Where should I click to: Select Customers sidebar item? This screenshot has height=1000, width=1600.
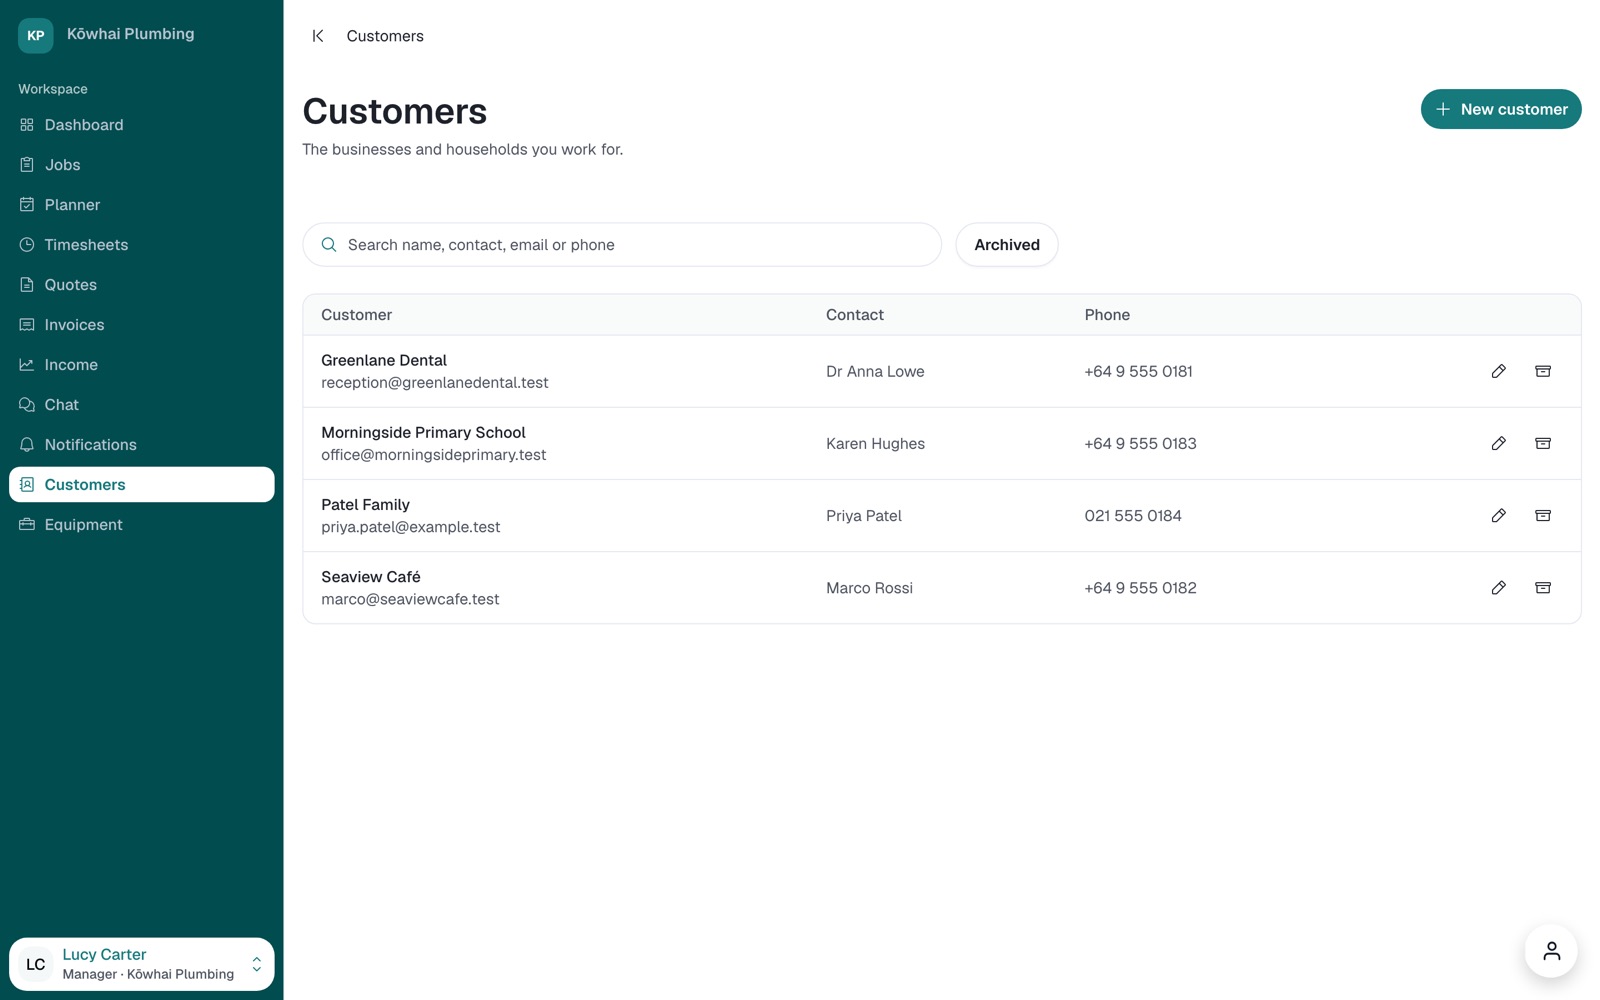142,485
